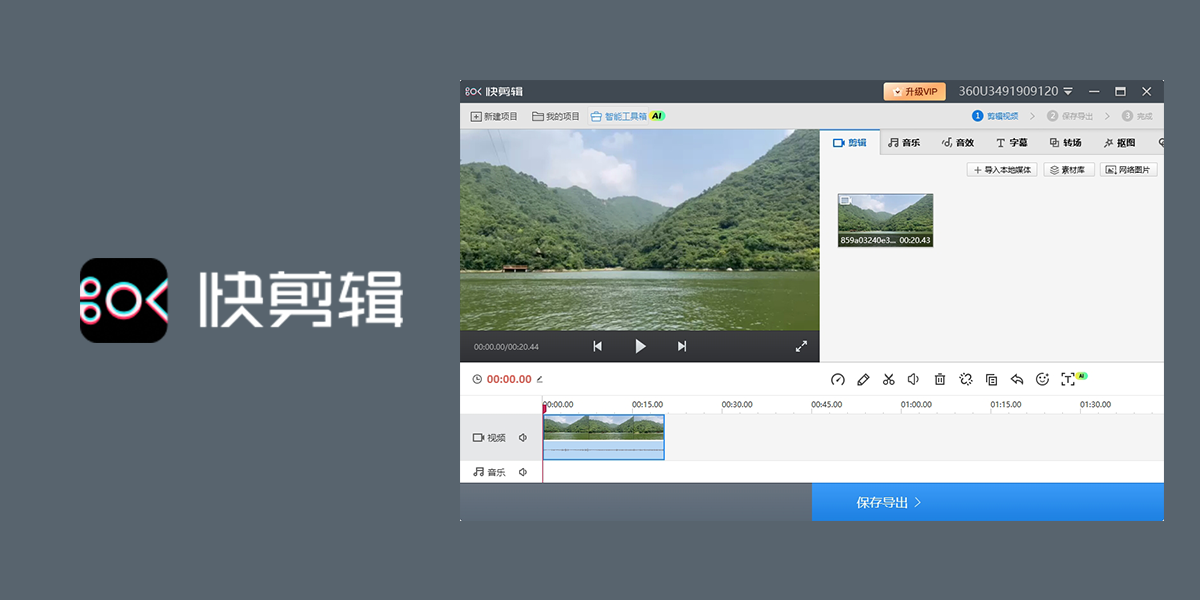The width and height of the screenshot is (1200, 600).
Task: Open the 转场 transitions tab
Action: (x=1065, y=143)
